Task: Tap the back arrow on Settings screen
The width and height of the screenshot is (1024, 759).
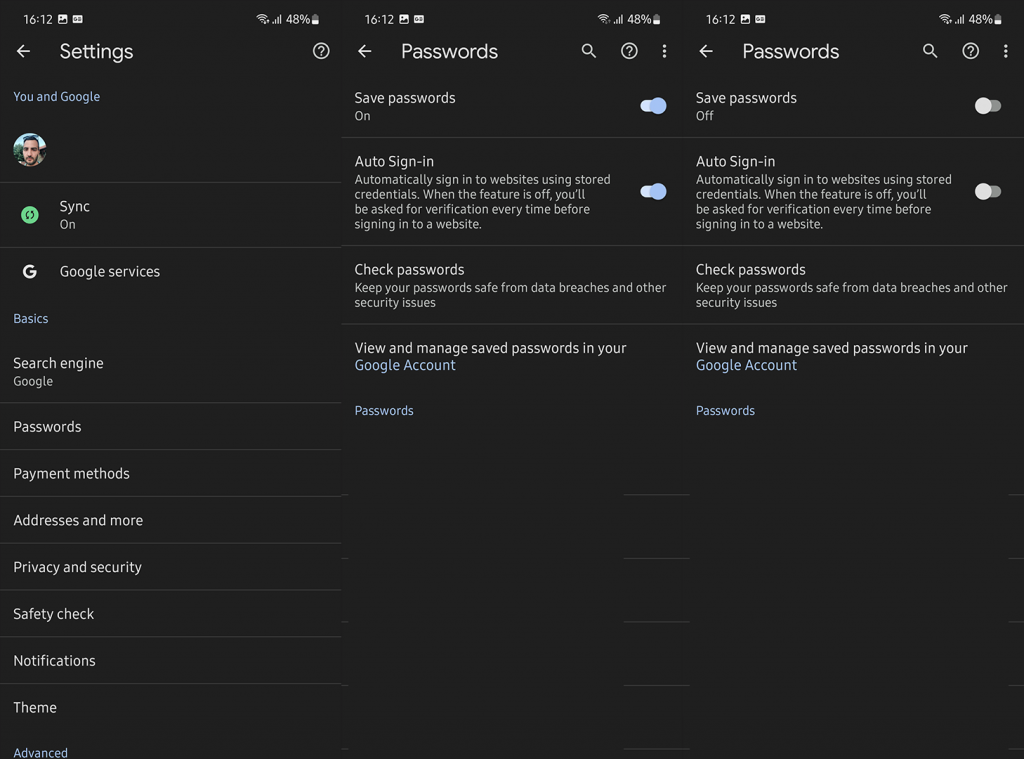Action: [24, 51]
